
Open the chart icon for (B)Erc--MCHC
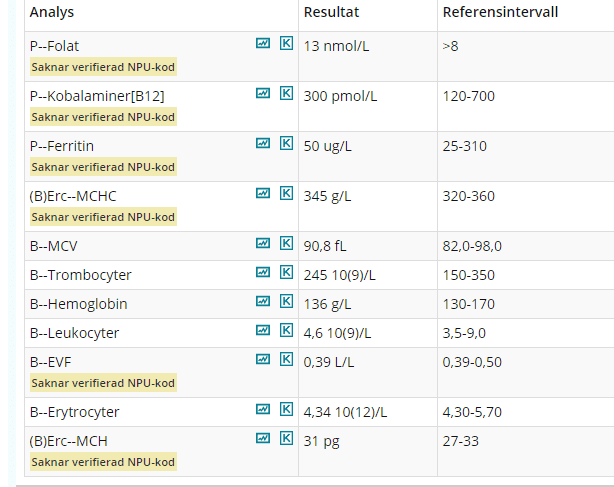coord(263,193)
